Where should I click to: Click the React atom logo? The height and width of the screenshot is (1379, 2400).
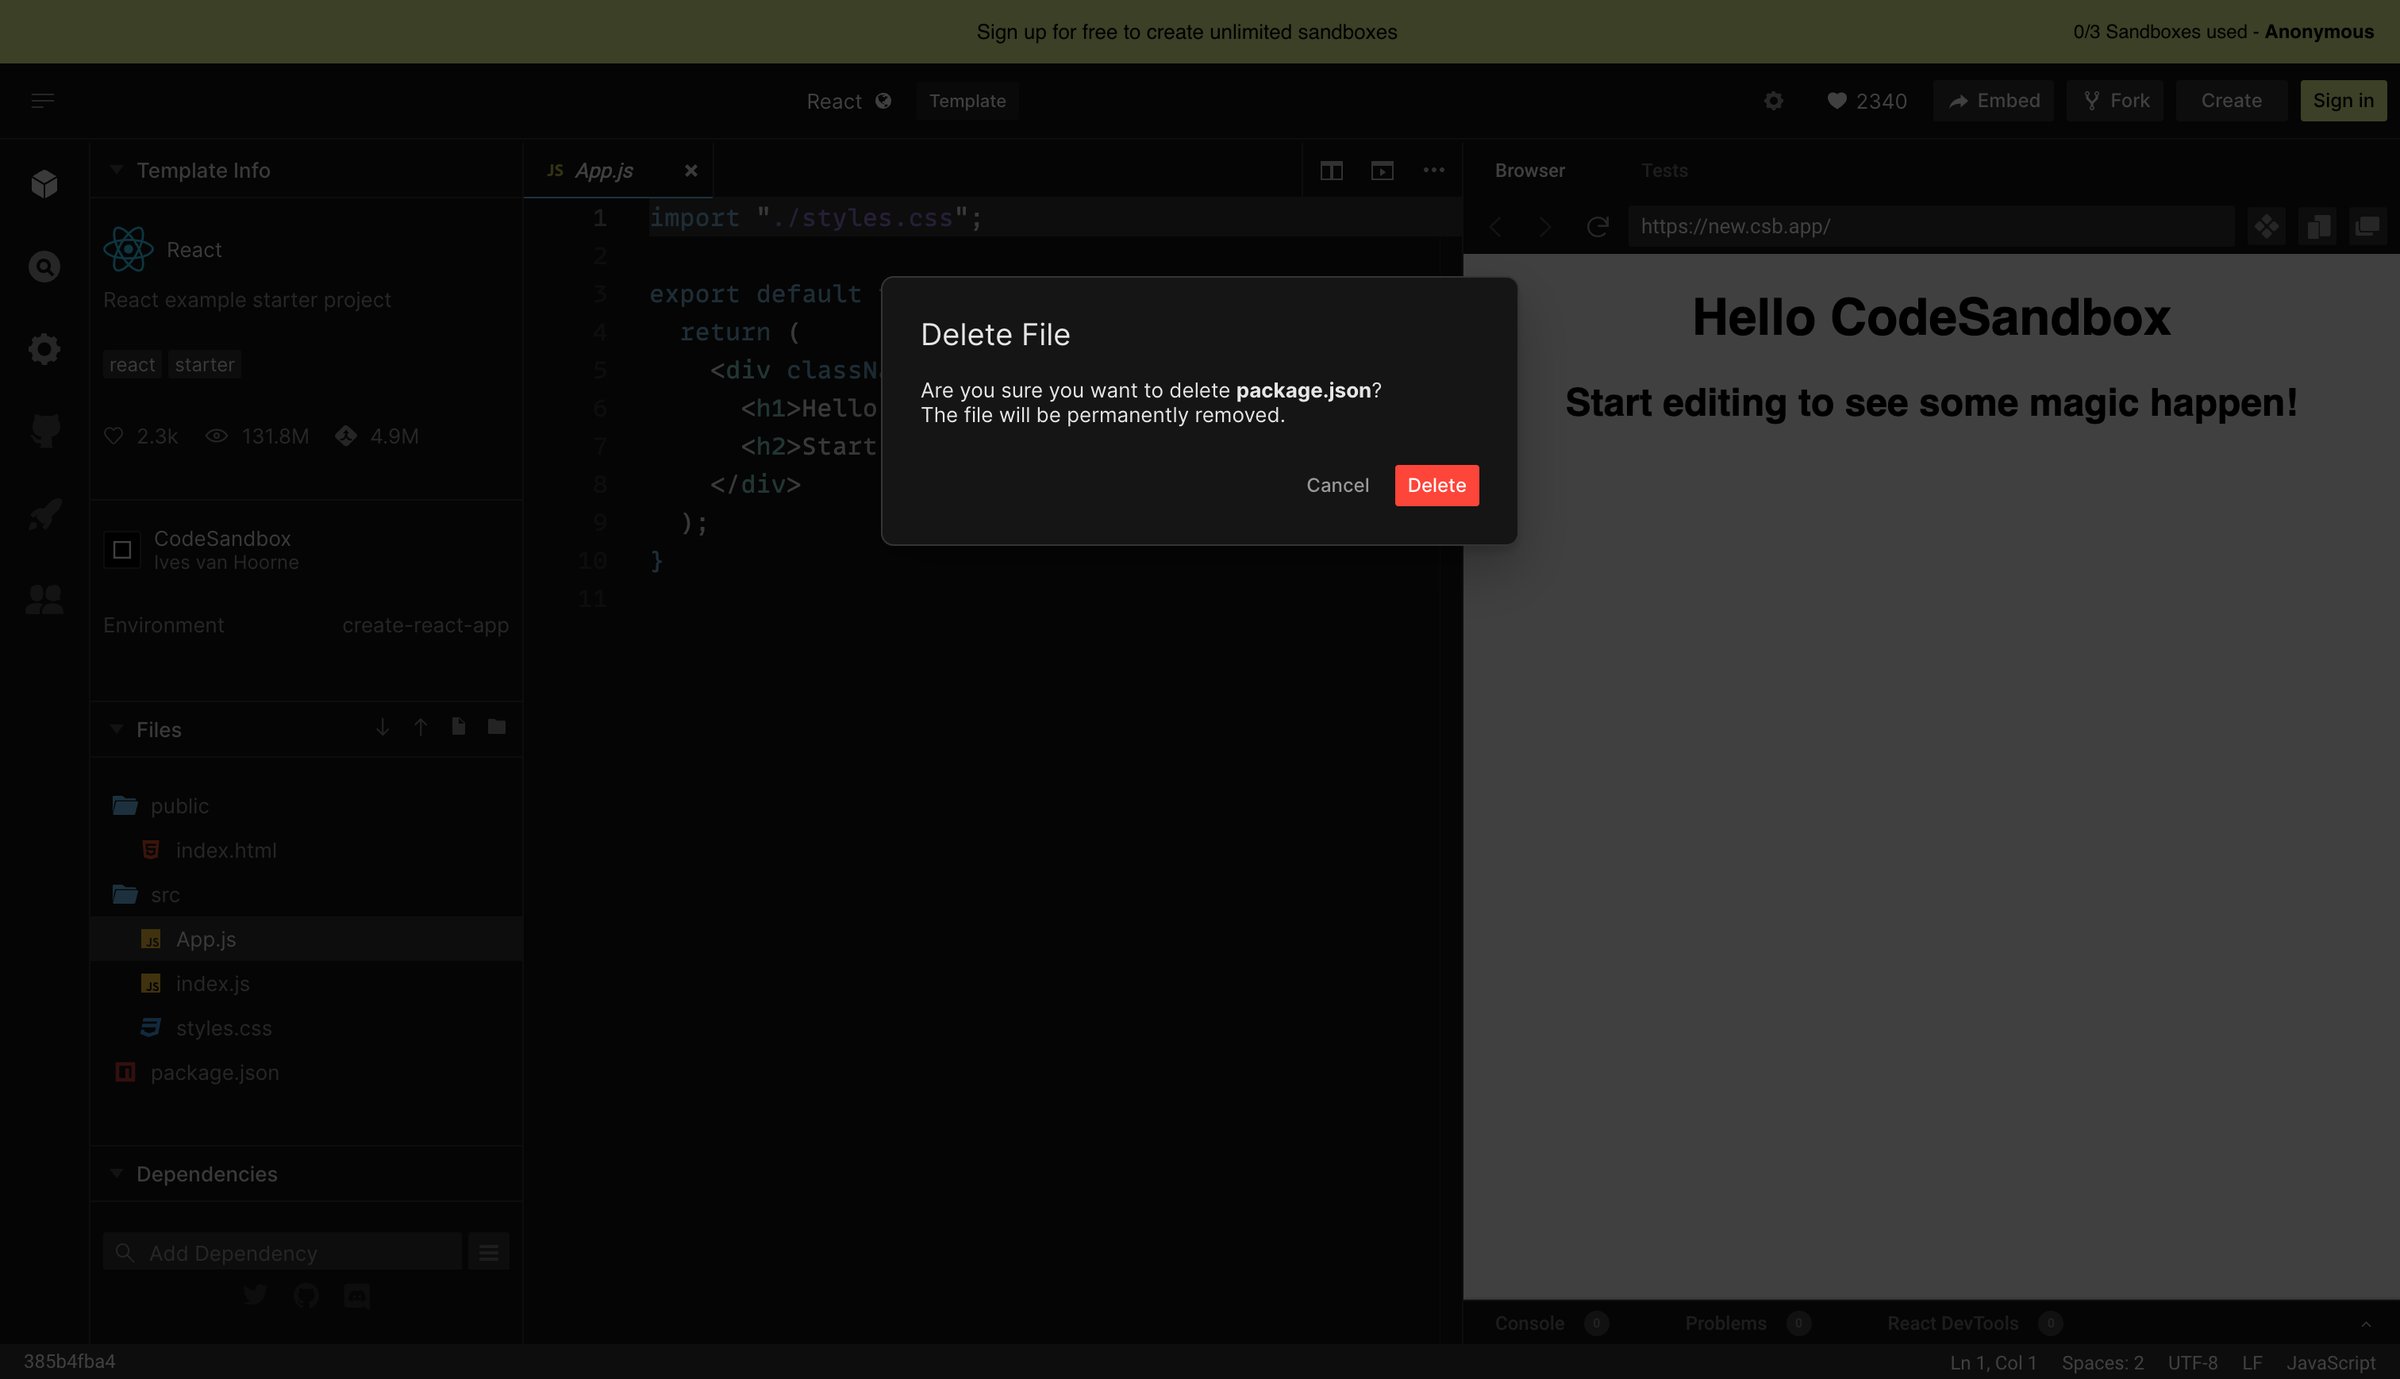(128, 249)
